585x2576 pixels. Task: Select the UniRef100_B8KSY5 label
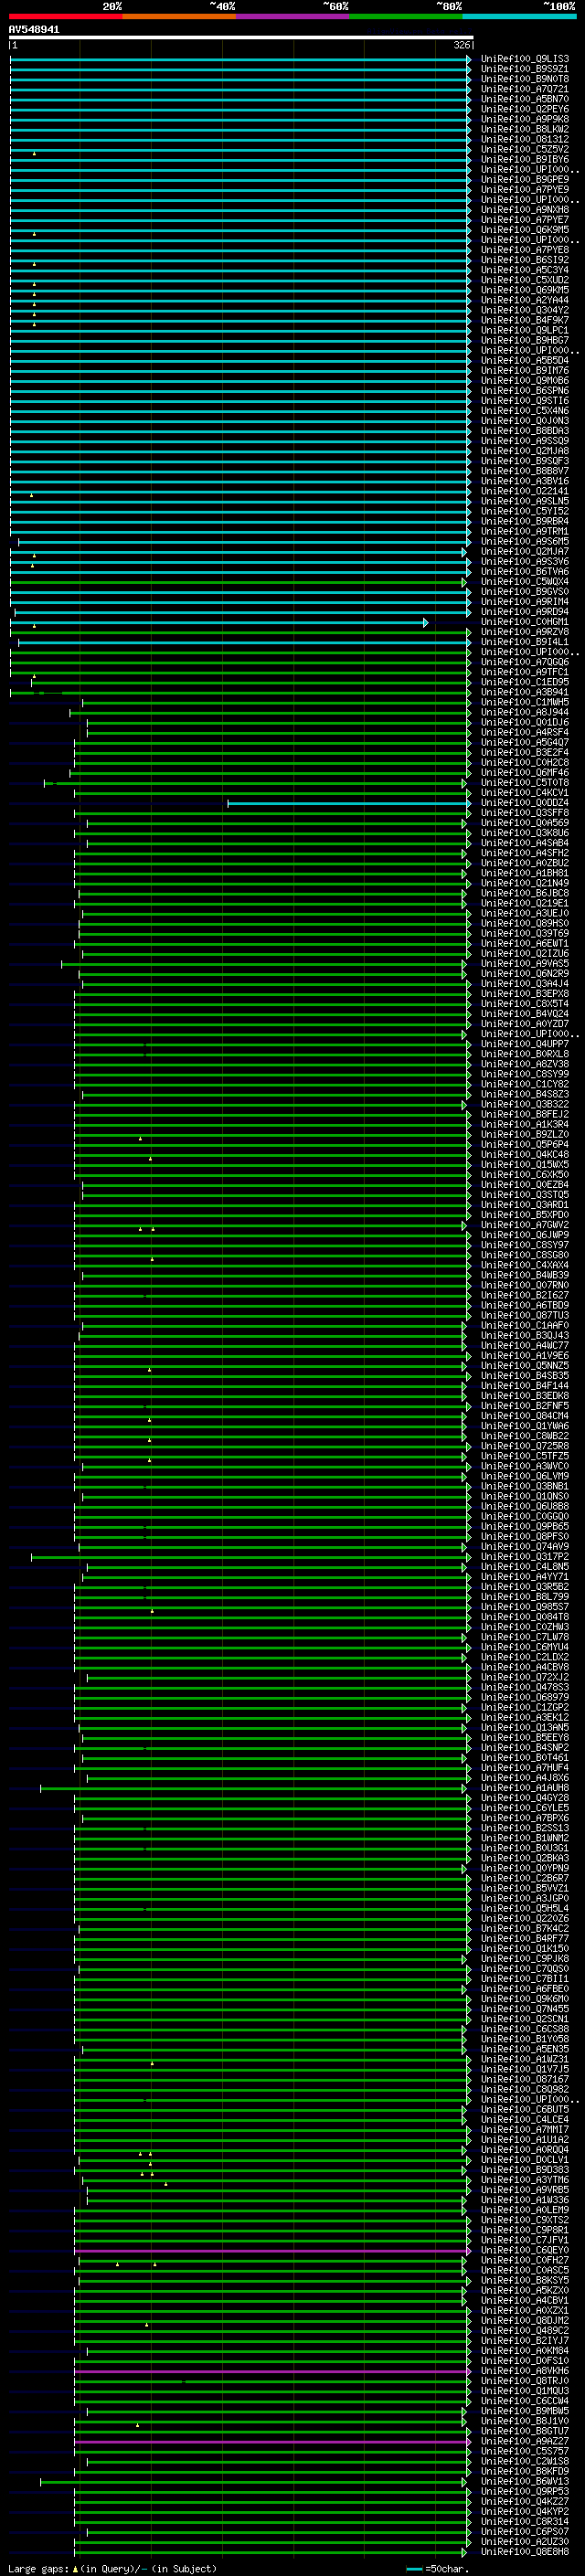[x=525, y=2281]
